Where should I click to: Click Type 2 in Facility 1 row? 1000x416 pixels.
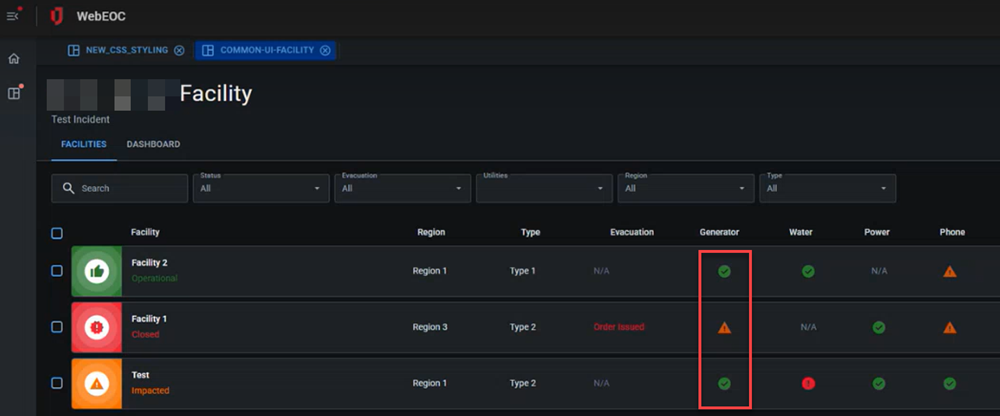[x=522, y=327]
